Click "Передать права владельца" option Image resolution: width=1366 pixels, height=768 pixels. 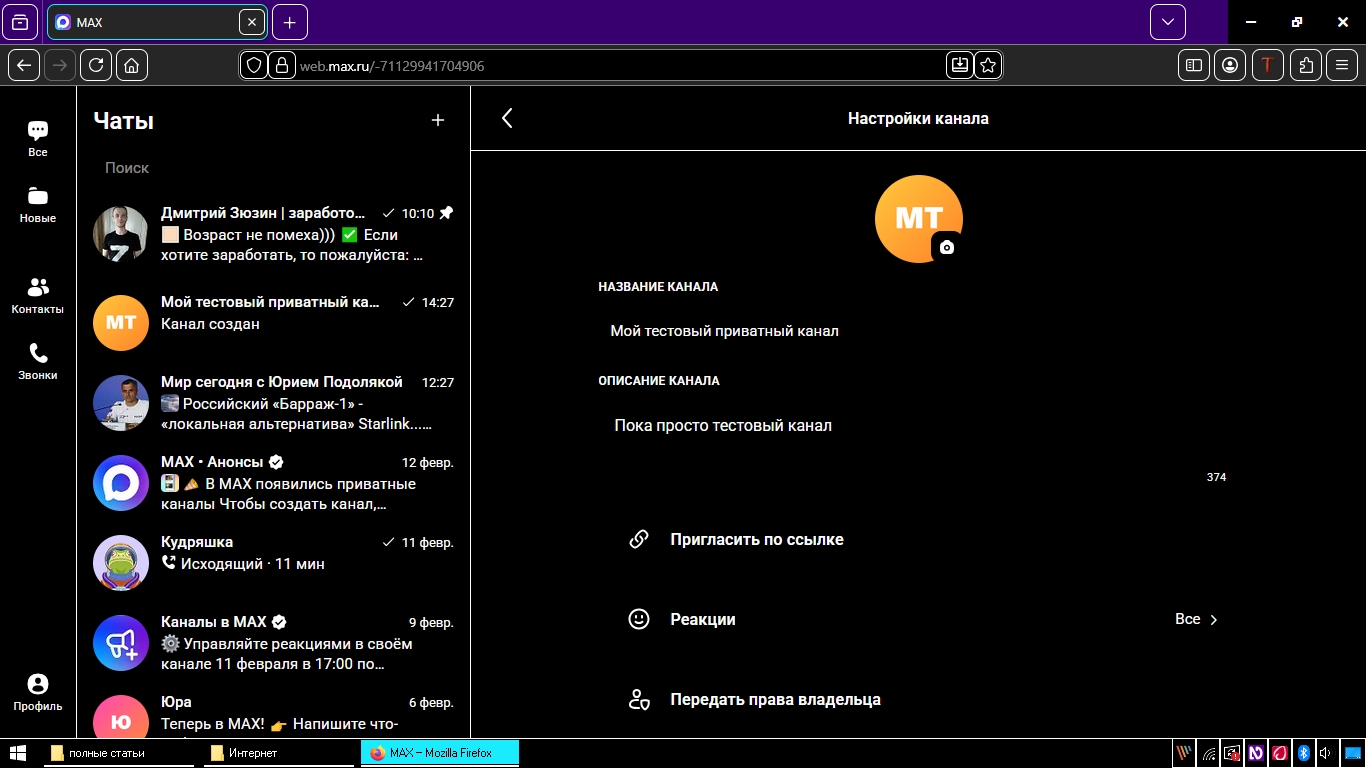pyautogui.click(x=774, y=699)
